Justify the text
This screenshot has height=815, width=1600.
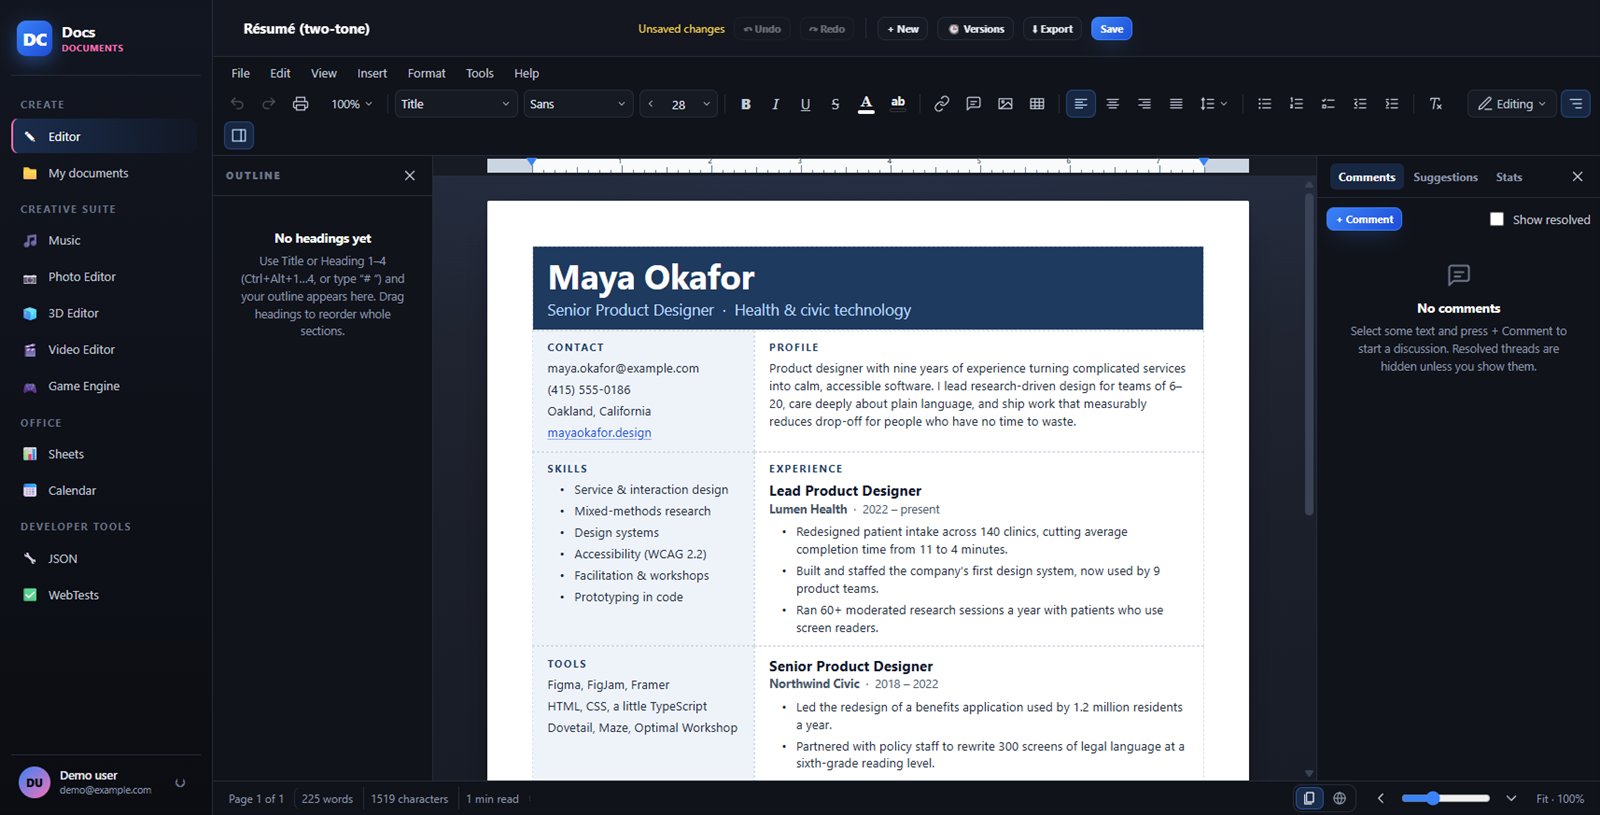1176,104
